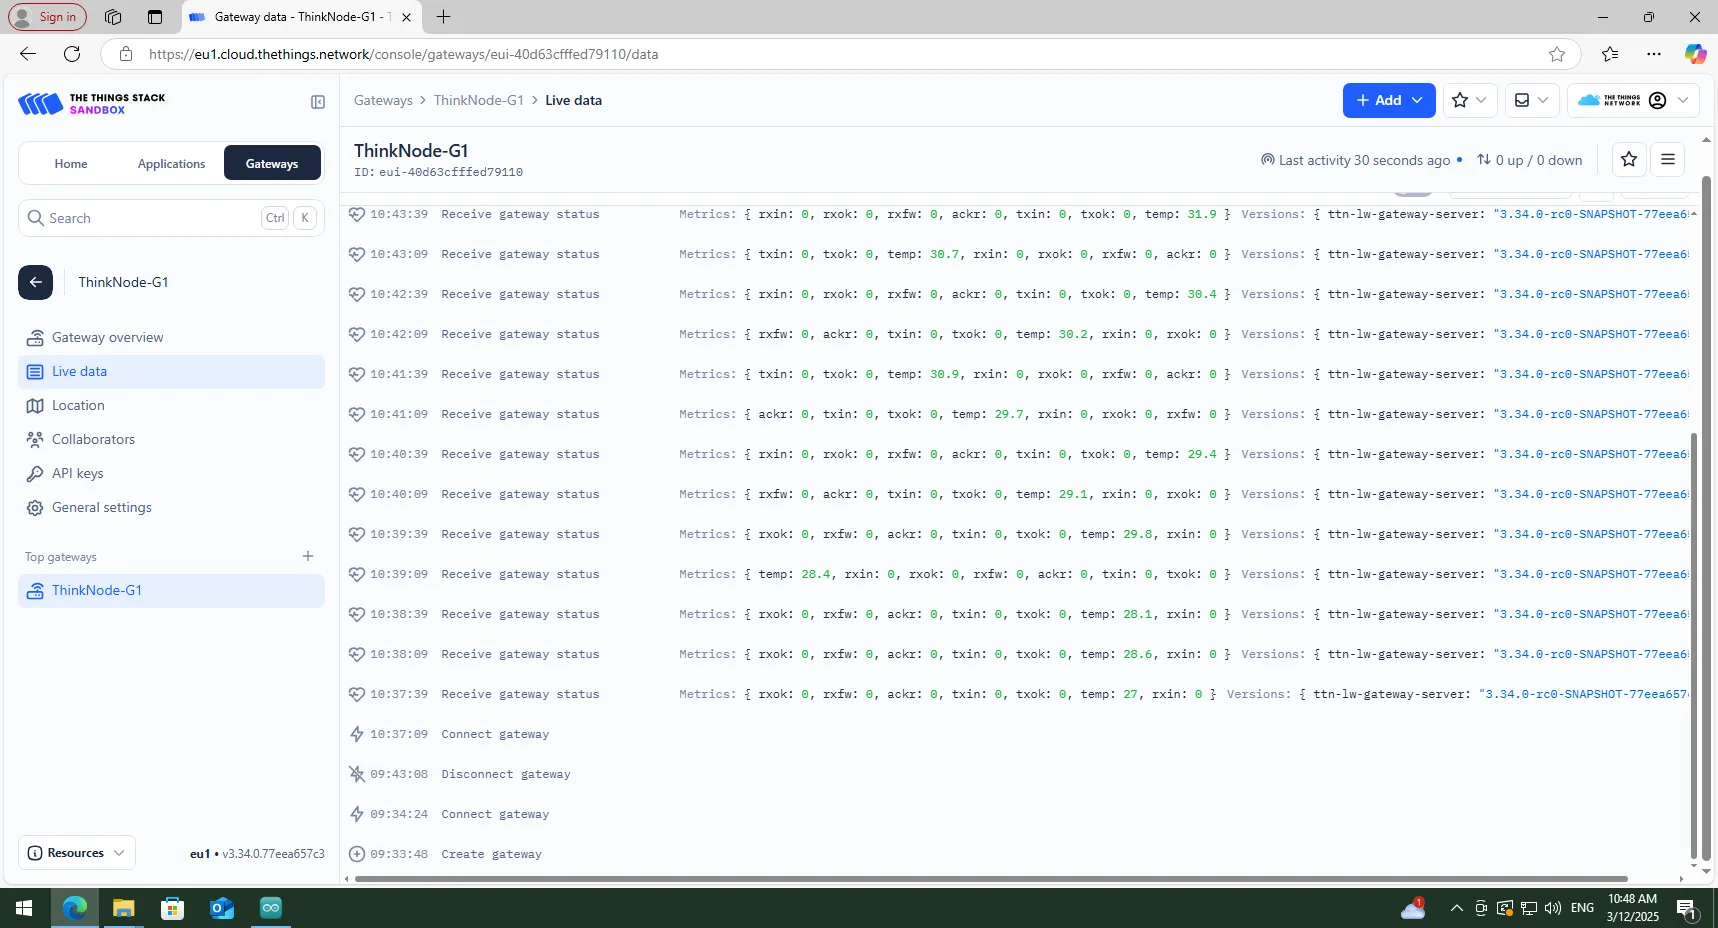Open Microsoft Store from the taskbar
Viewport: 1718px width, 928px height.
[x=173, y=908]
